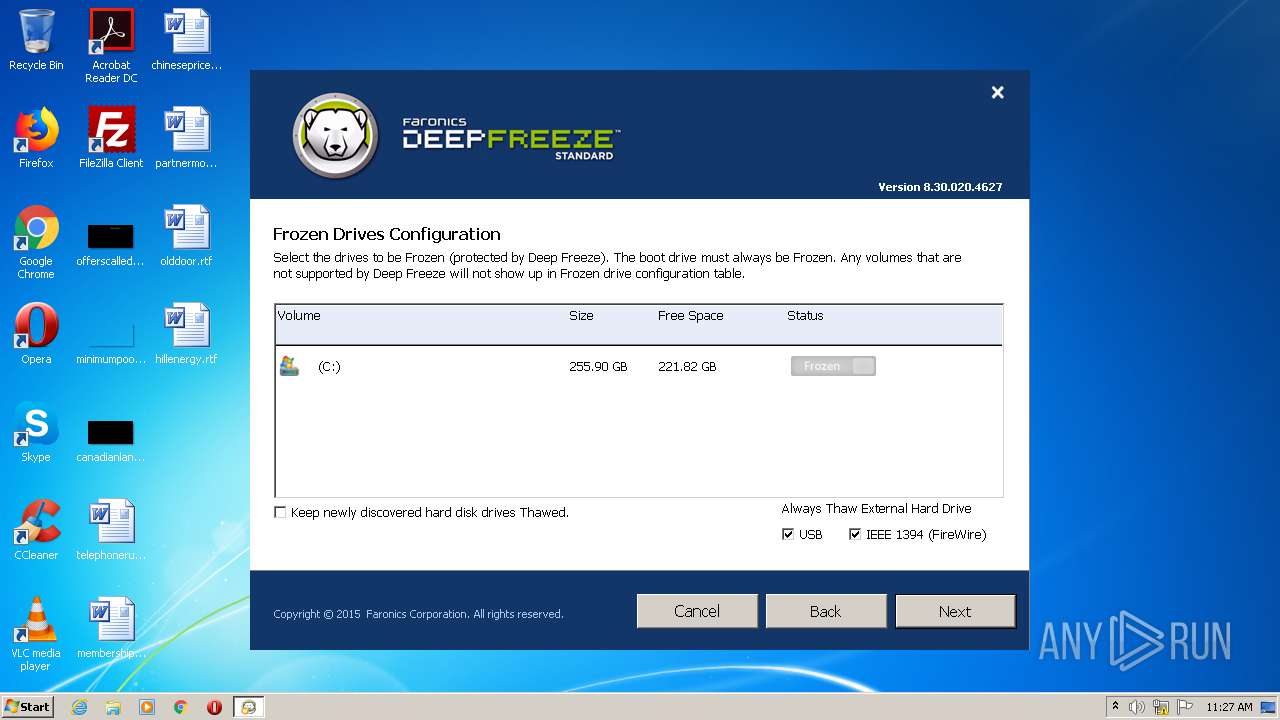Click Next to continue installation
The width and height of the screenshot is (1280, 720).
[955, 611]
